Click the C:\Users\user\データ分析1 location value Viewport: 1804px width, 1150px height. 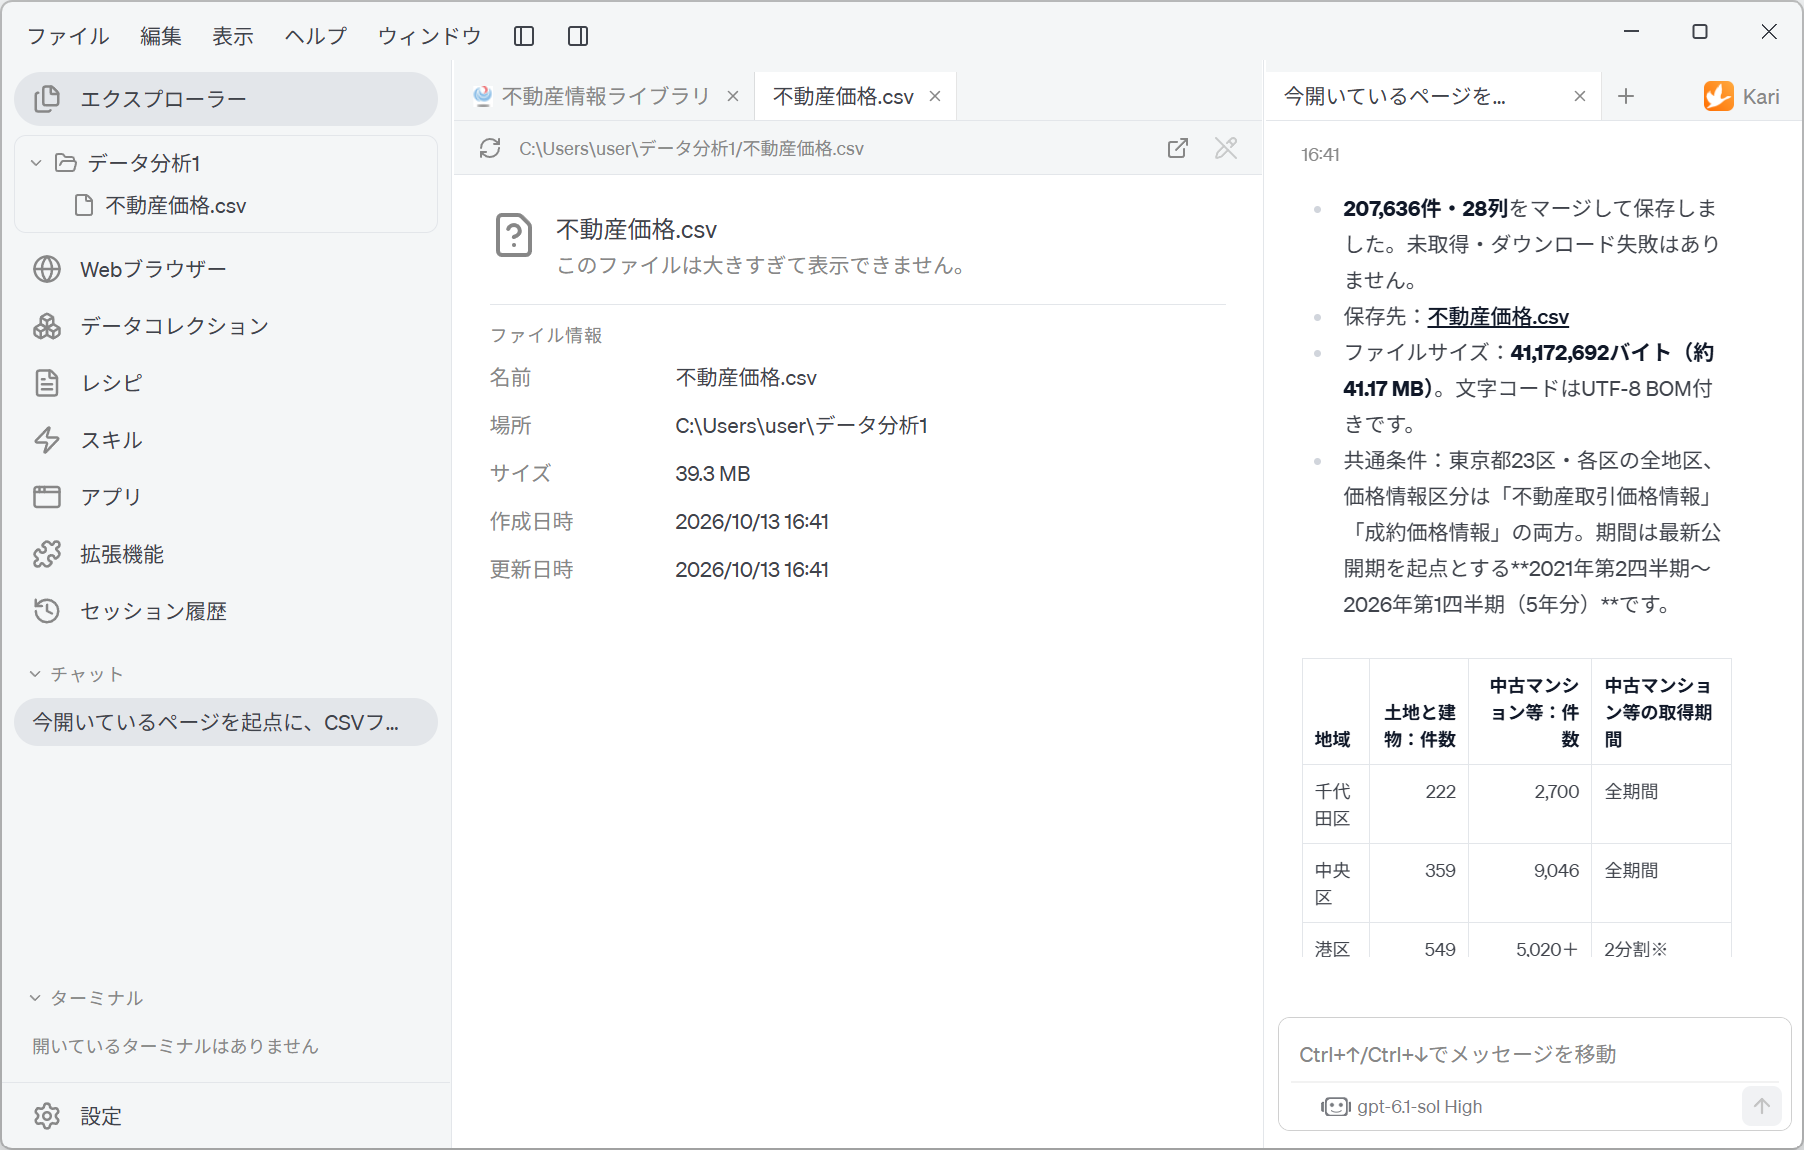click(801, 426)
